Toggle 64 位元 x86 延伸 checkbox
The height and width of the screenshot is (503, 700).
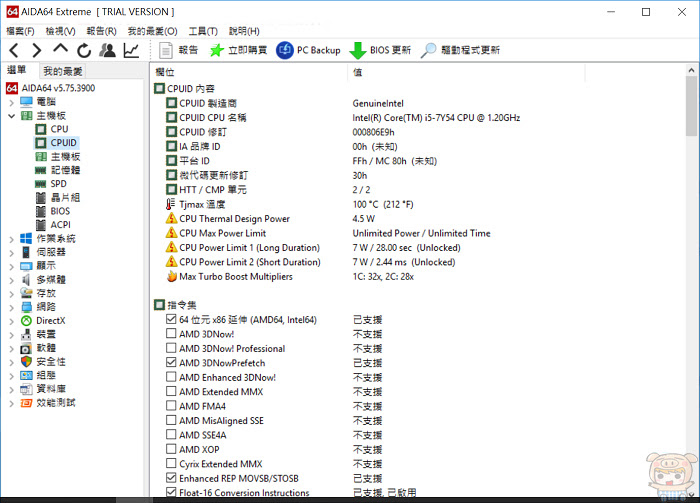[x=171, y=319]
